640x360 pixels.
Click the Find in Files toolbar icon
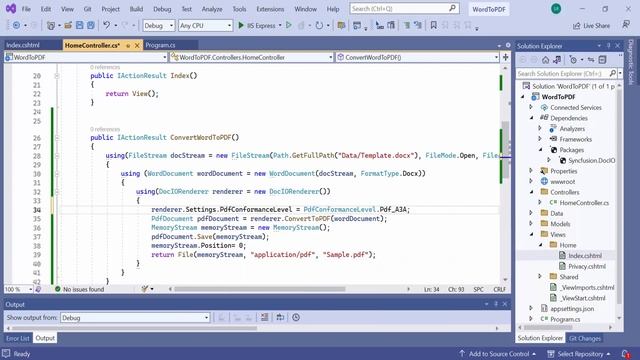pyautogui.click(x=341, y=25)
